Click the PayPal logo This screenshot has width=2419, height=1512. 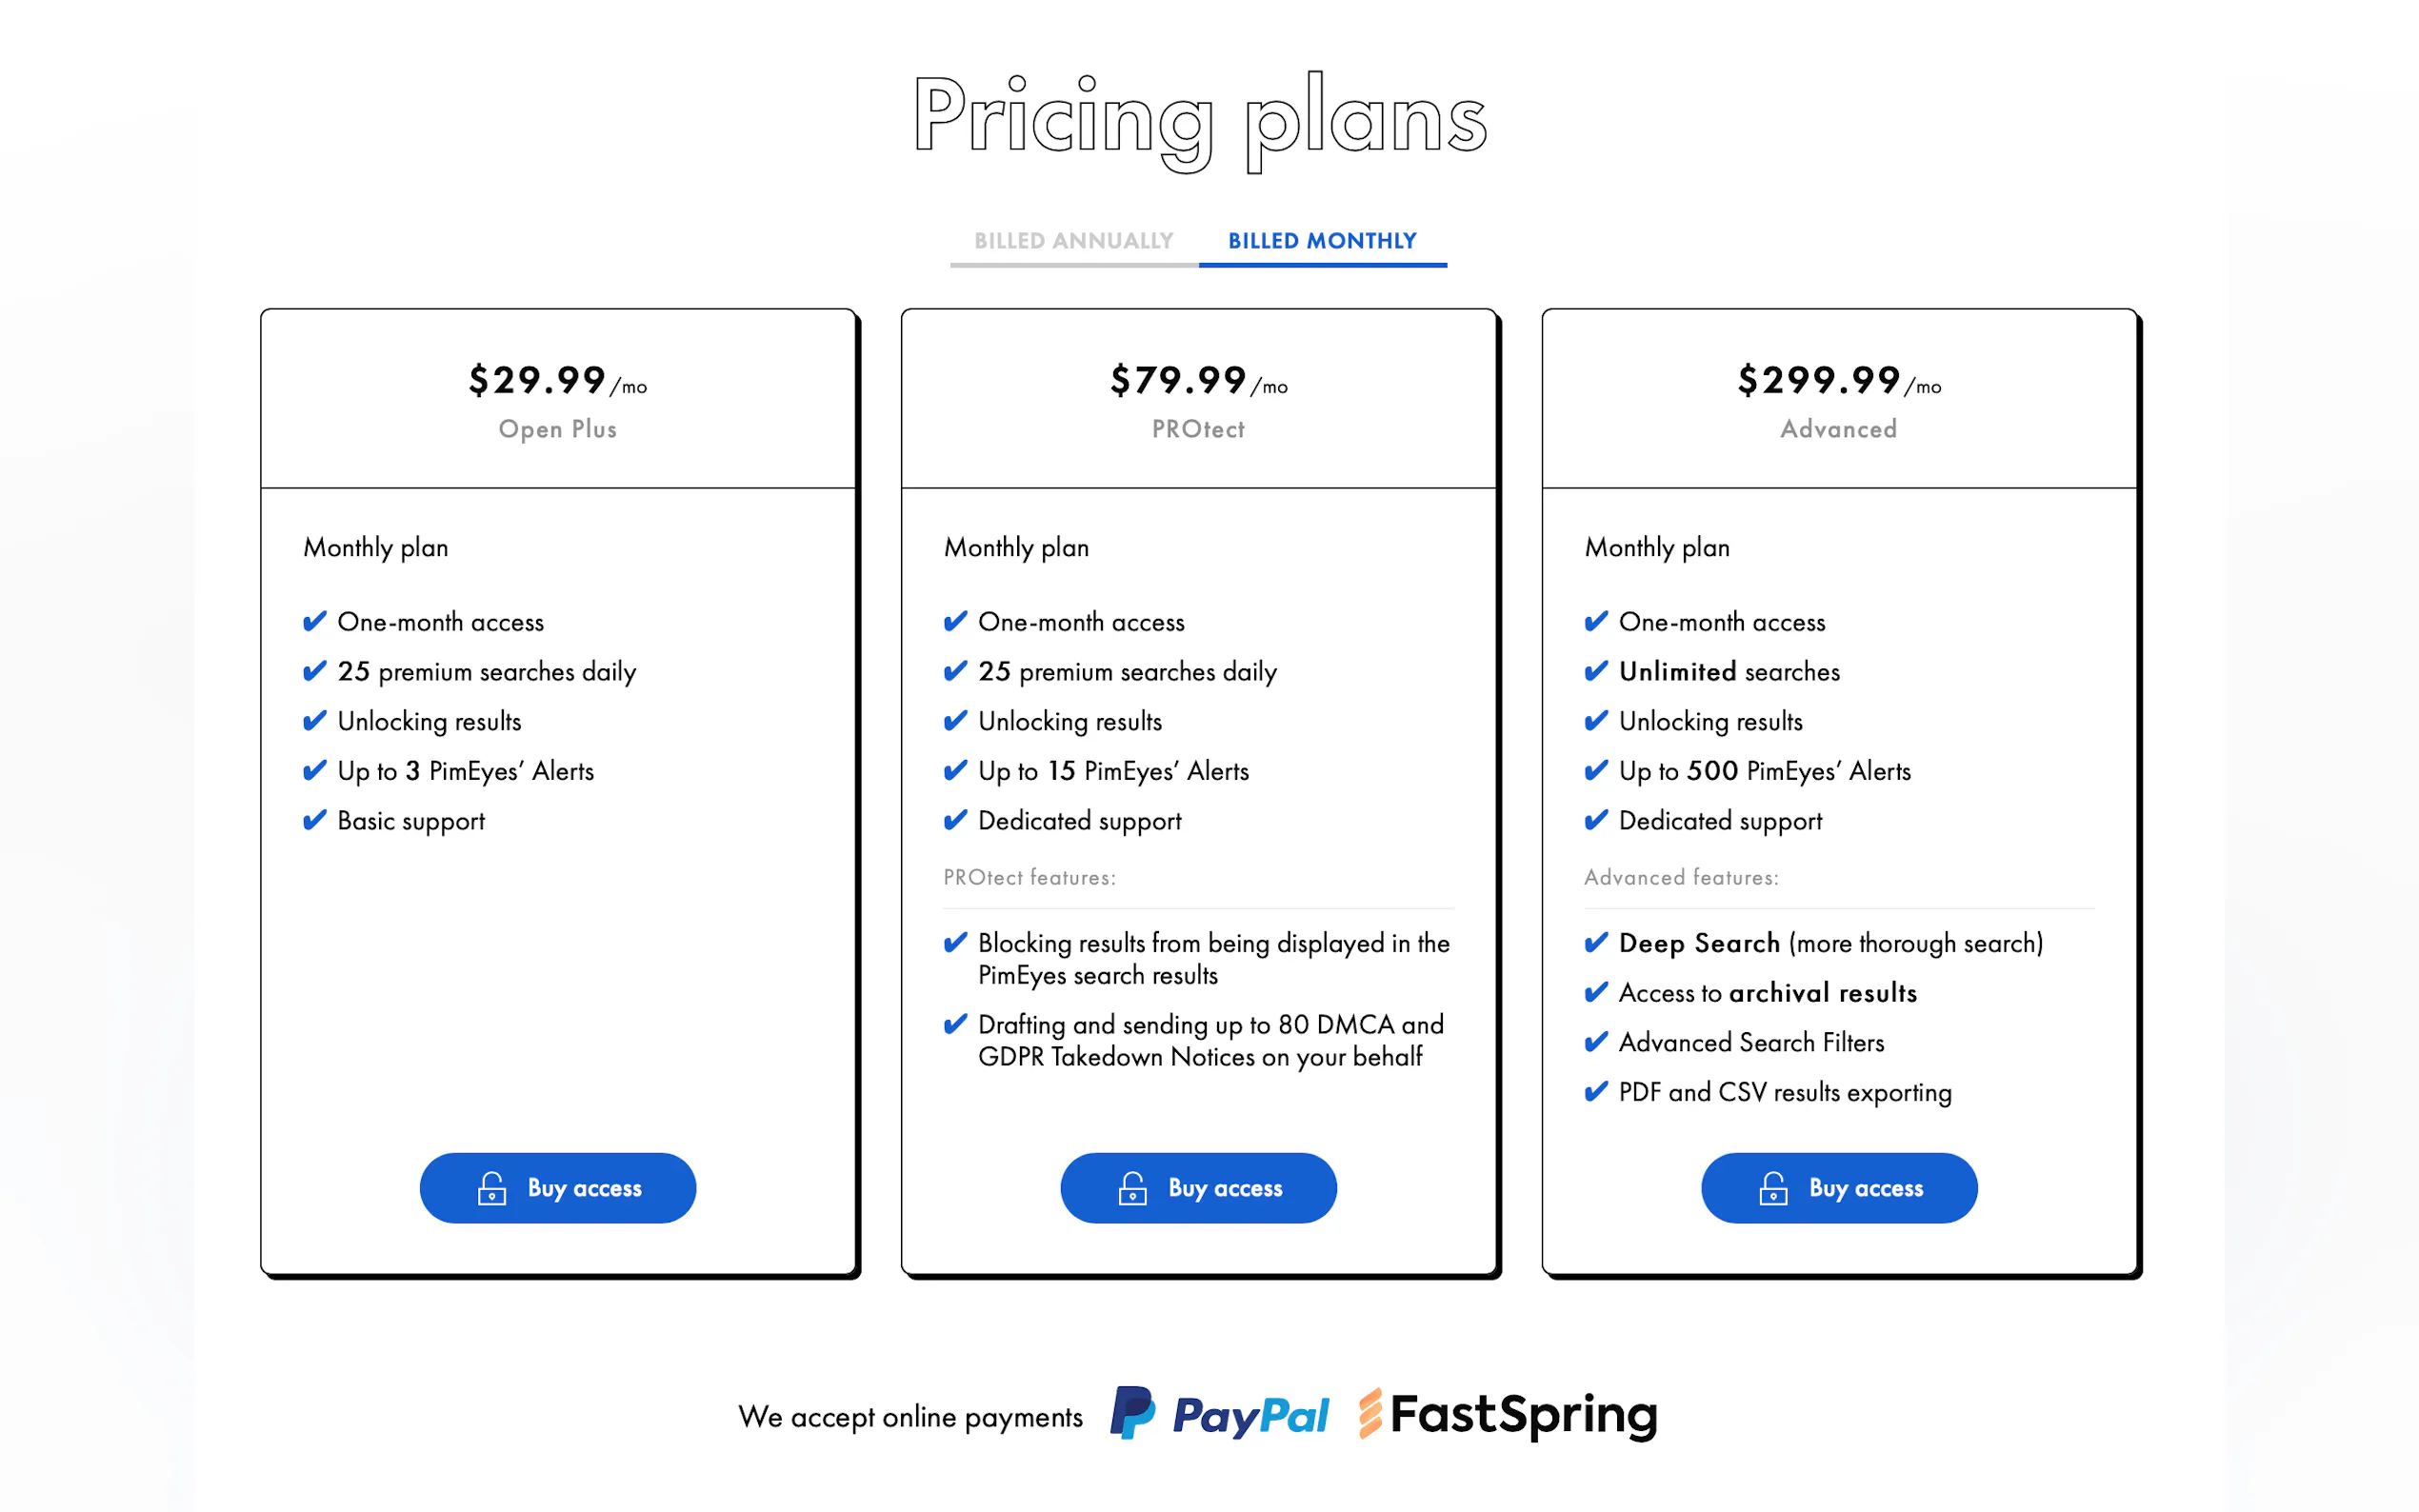click(1220, 1415)
